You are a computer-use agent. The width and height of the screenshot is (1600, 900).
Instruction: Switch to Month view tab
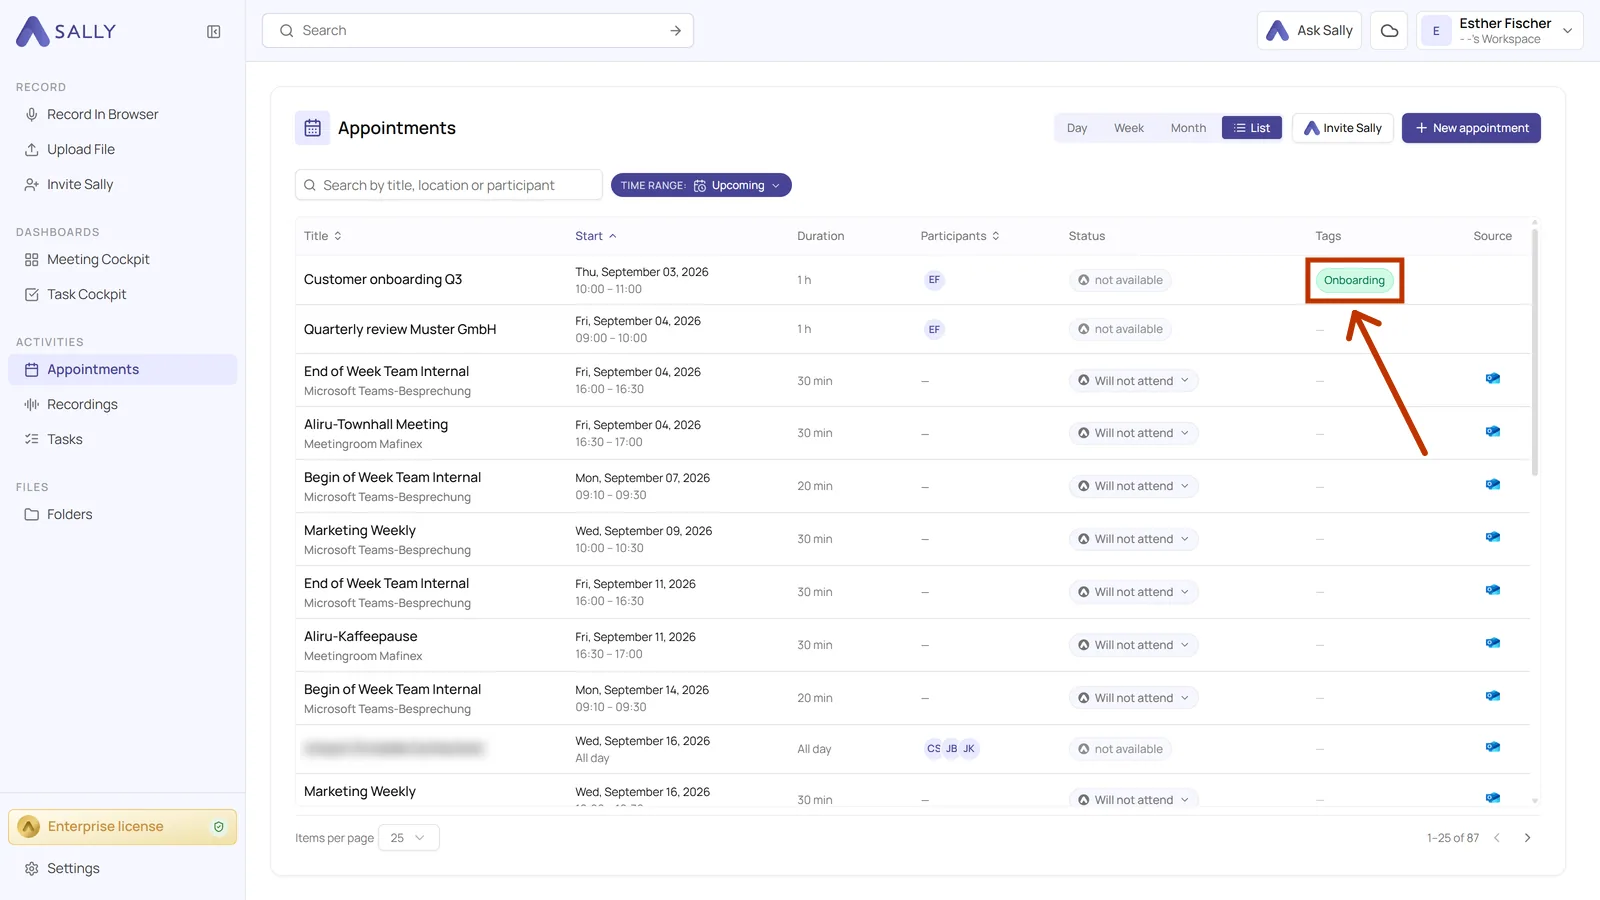coord(1188,128)
